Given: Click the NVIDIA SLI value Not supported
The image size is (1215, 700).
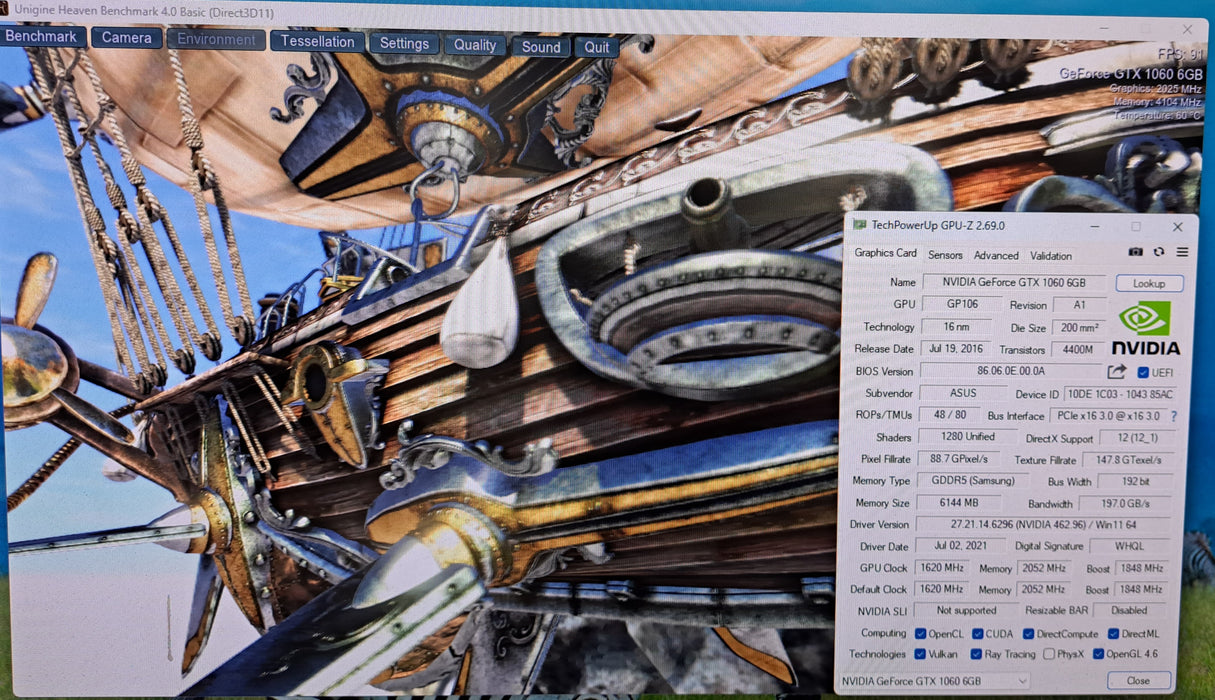Looking at the screenshot, I should tap(967, 610).
